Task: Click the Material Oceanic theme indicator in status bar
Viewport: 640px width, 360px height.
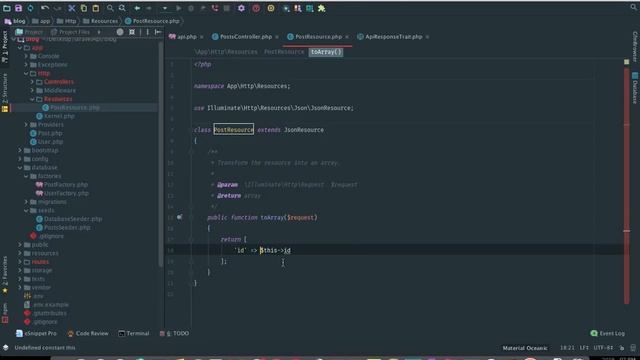Action: click(x=524, y=348)
